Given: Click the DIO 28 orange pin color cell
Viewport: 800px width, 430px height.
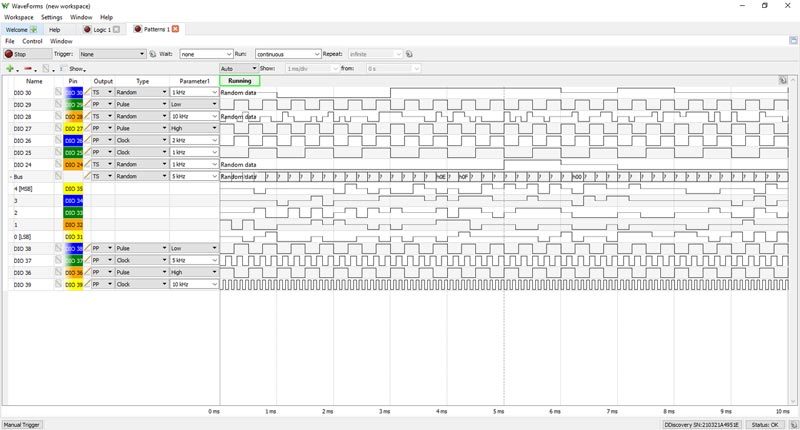Looking at the screenshot, I should 74,116.
